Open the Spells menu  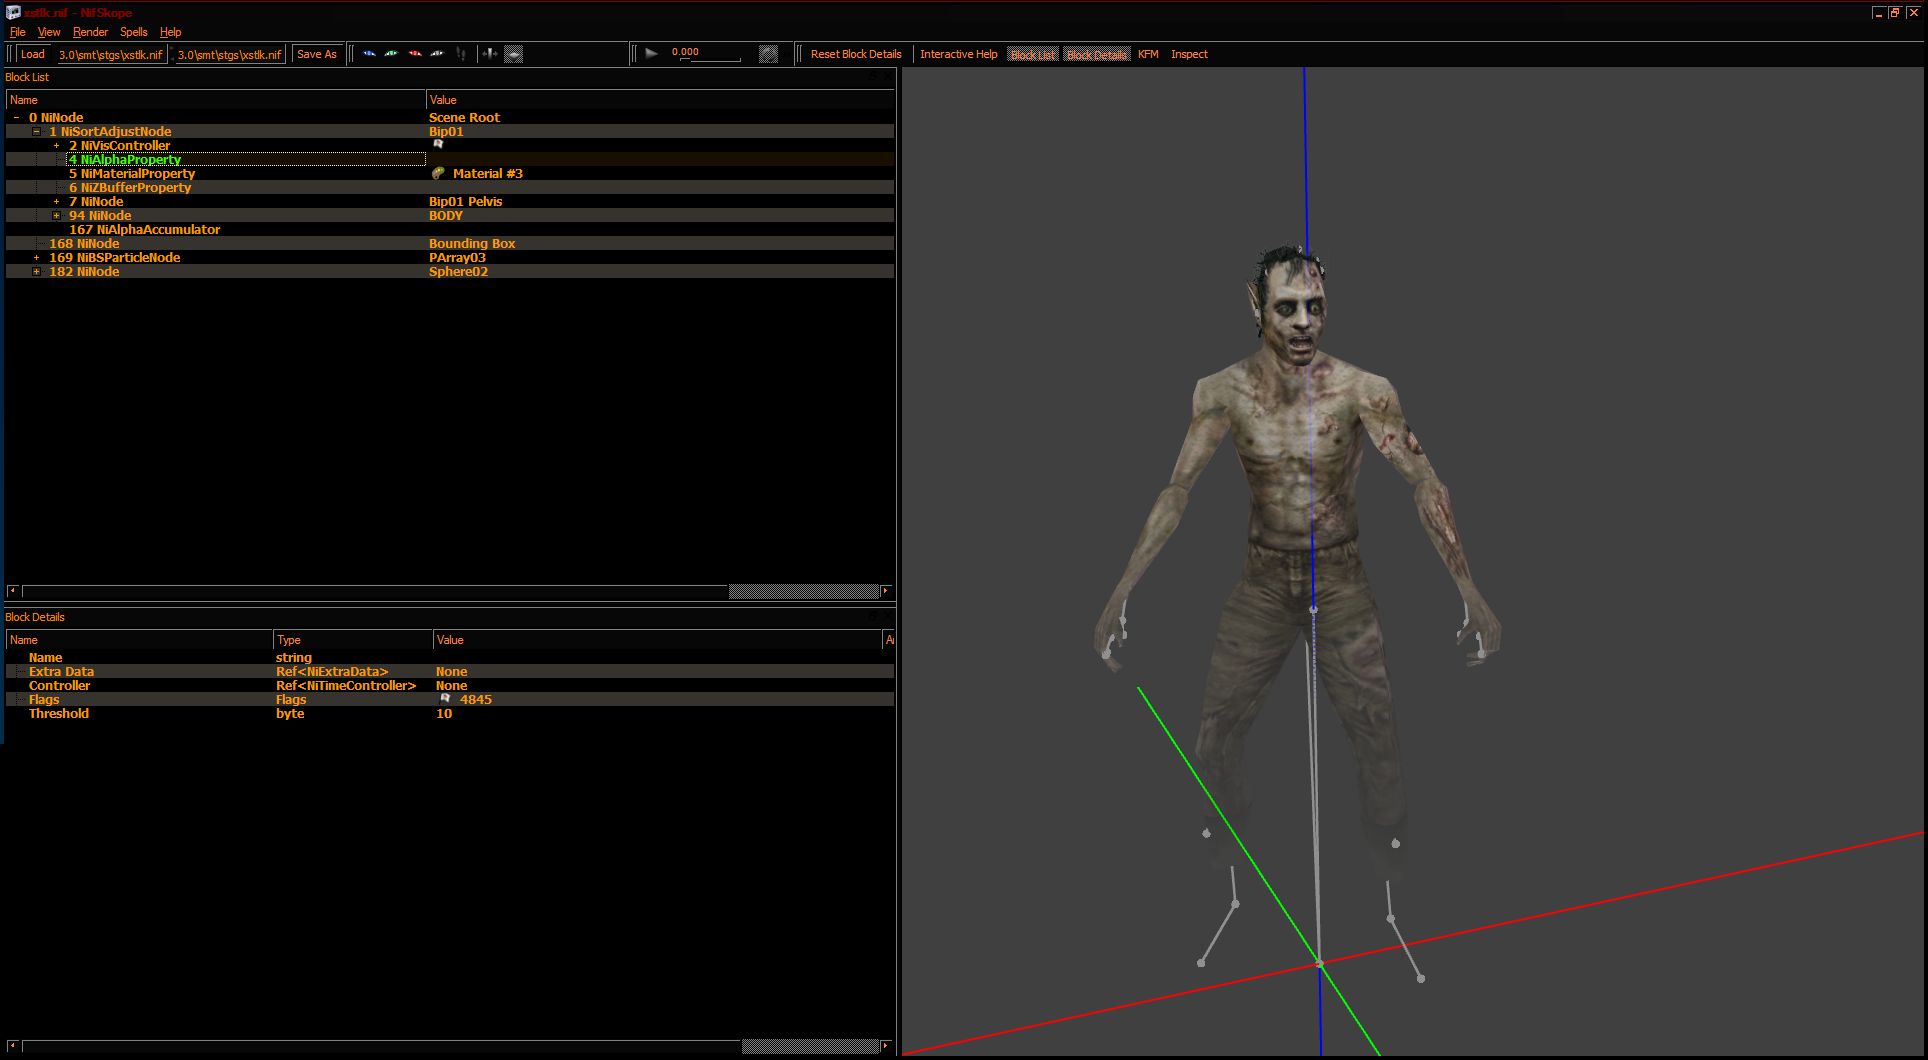coord(134,32)
